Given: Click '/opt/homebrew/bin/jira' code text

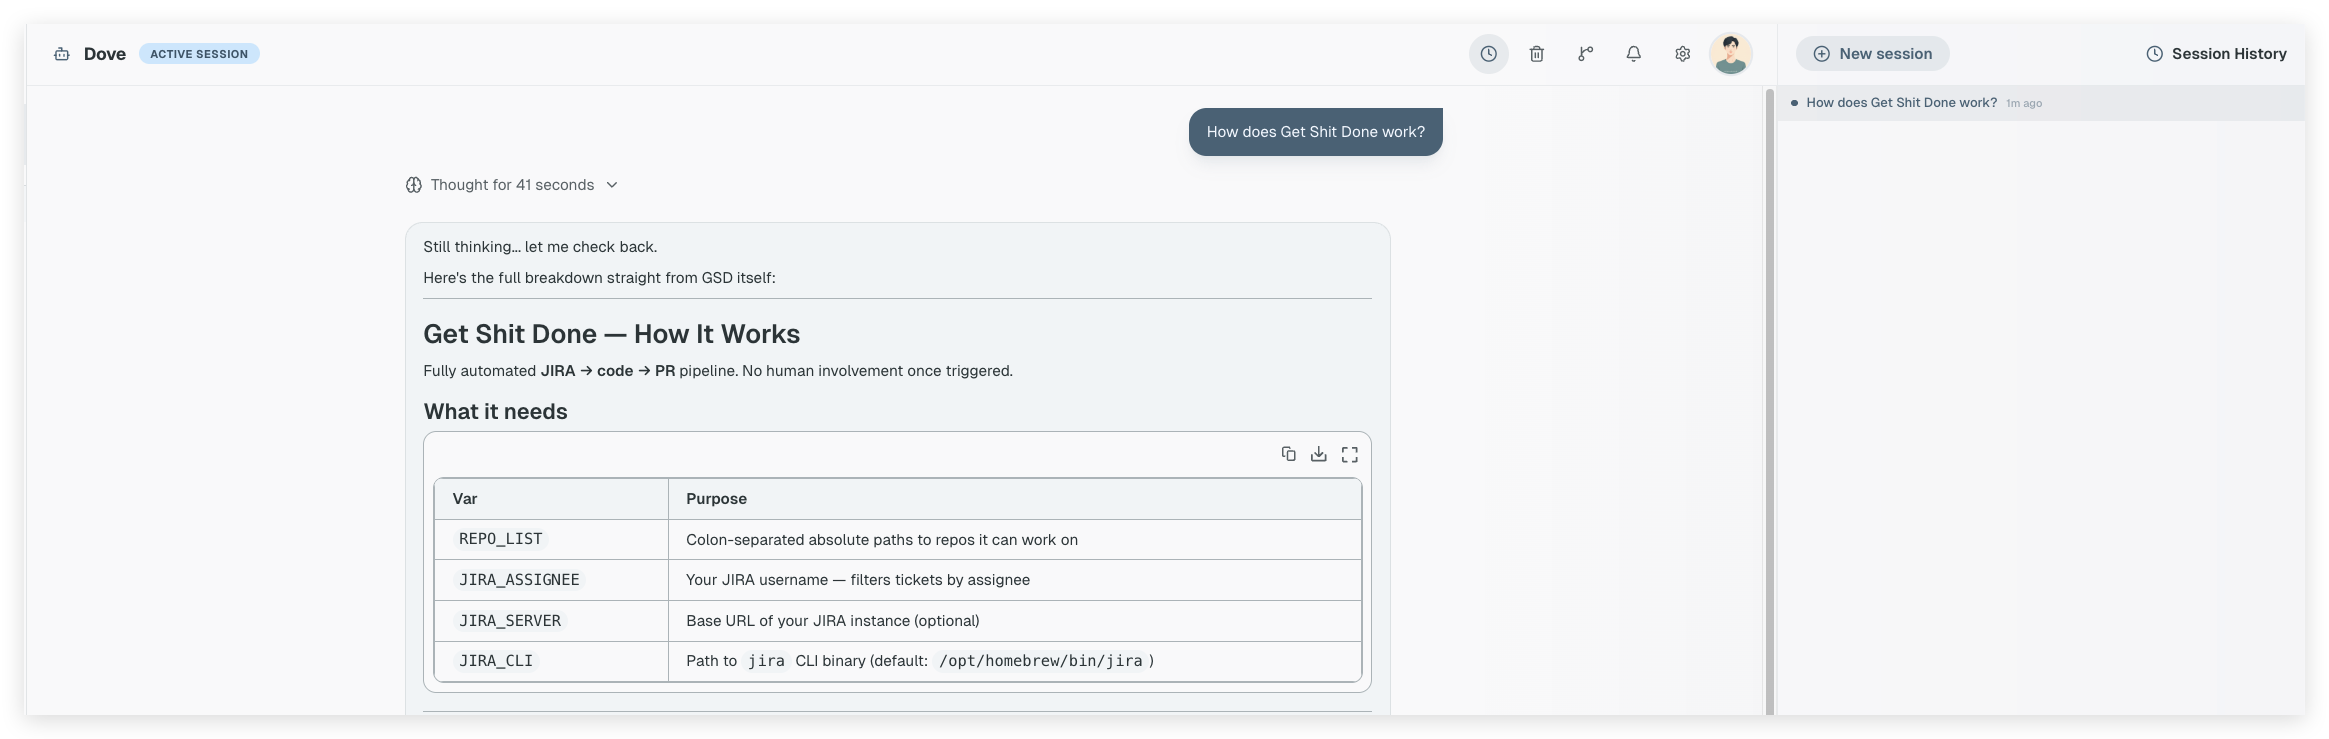Looking at the screenshot, I should tap(1040, 661).
